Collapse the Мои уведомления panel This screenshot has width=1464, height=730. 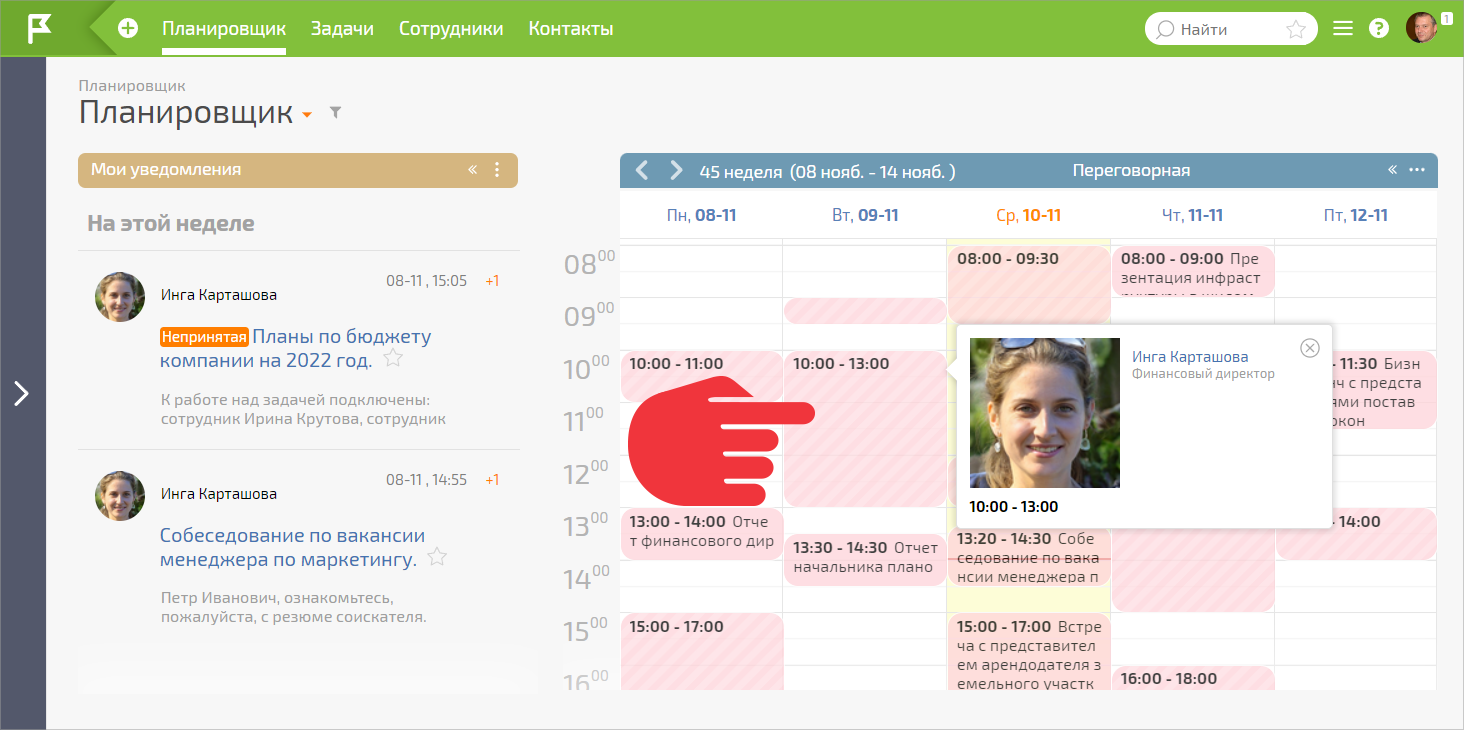click(x=472, y=170)
